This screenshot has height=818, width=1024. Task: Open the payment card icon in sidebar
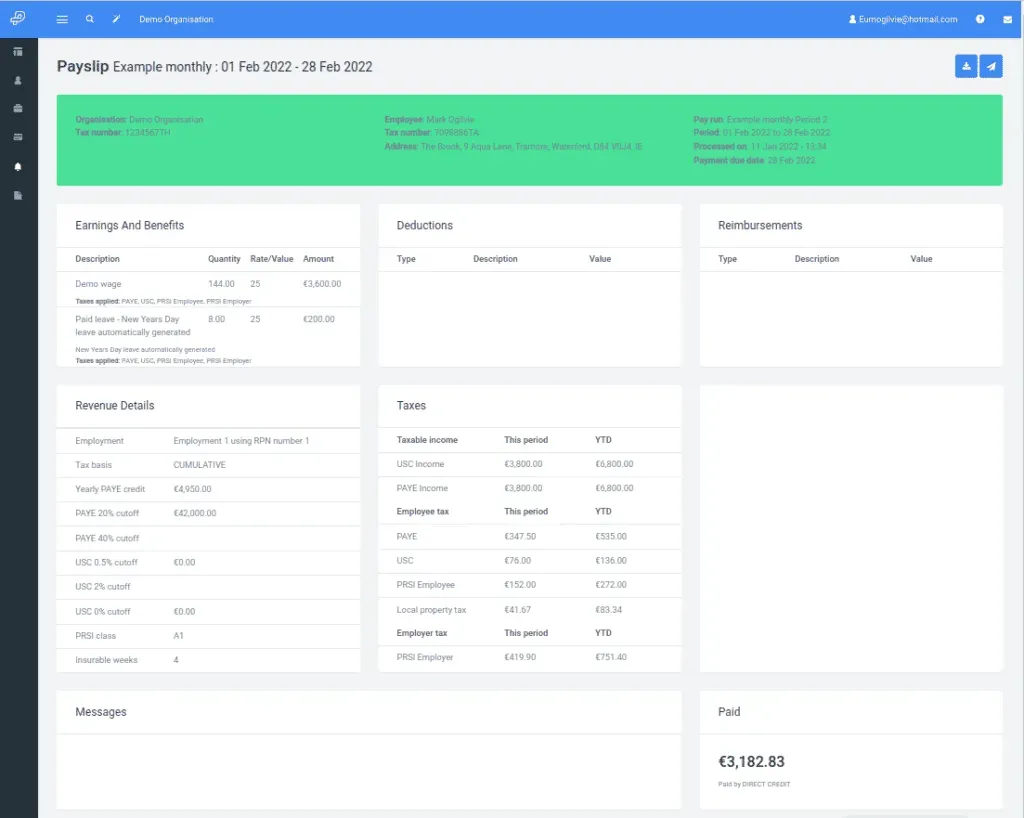[x=18, y=137]
